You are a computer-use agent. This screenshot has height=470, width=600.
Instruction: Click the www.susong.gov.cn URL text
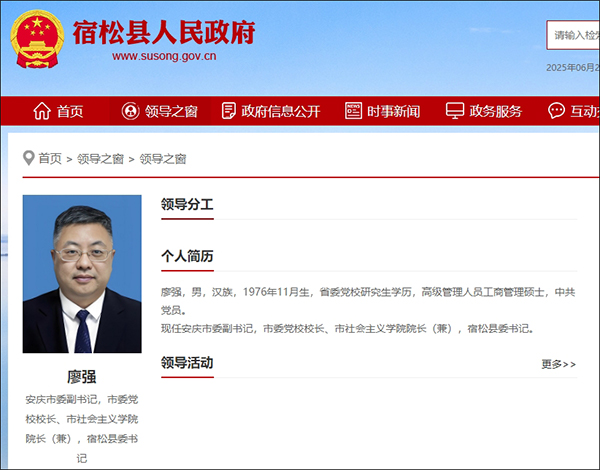(x=164, y=56)
